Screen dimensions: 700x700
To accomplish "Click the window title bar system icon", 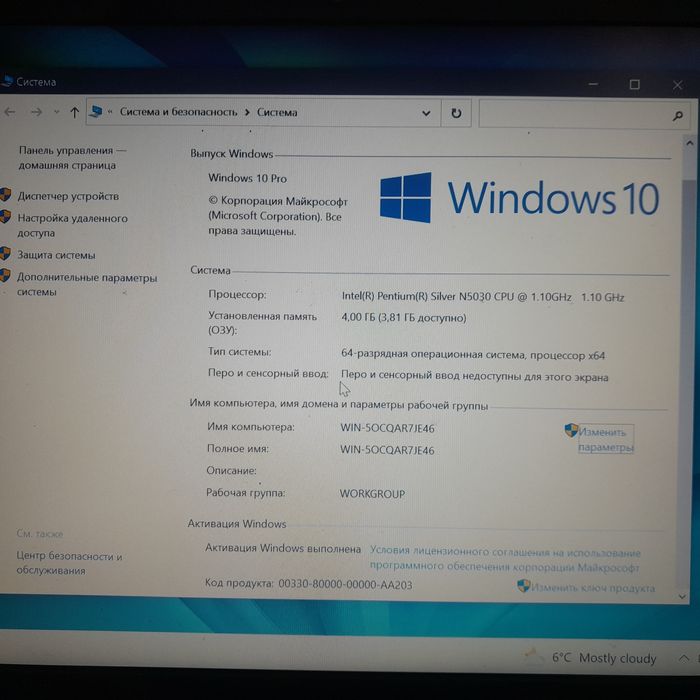I will (x=6, y=81).
